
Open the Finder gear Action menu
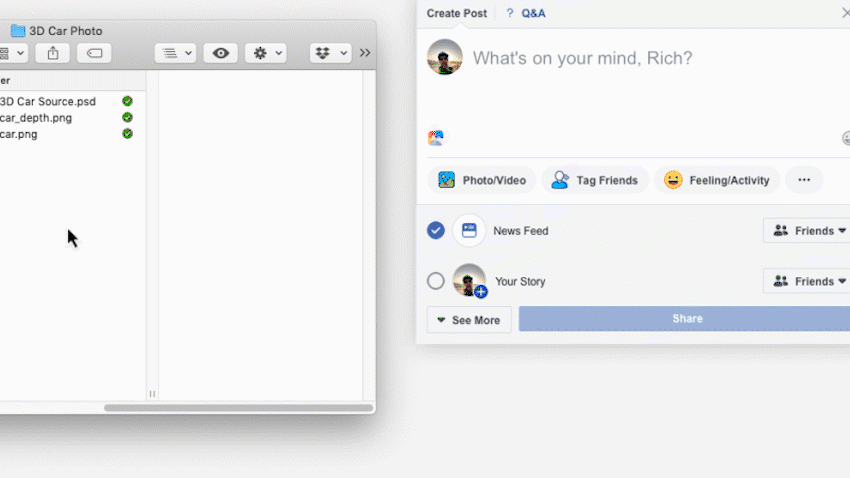[266, 53]
